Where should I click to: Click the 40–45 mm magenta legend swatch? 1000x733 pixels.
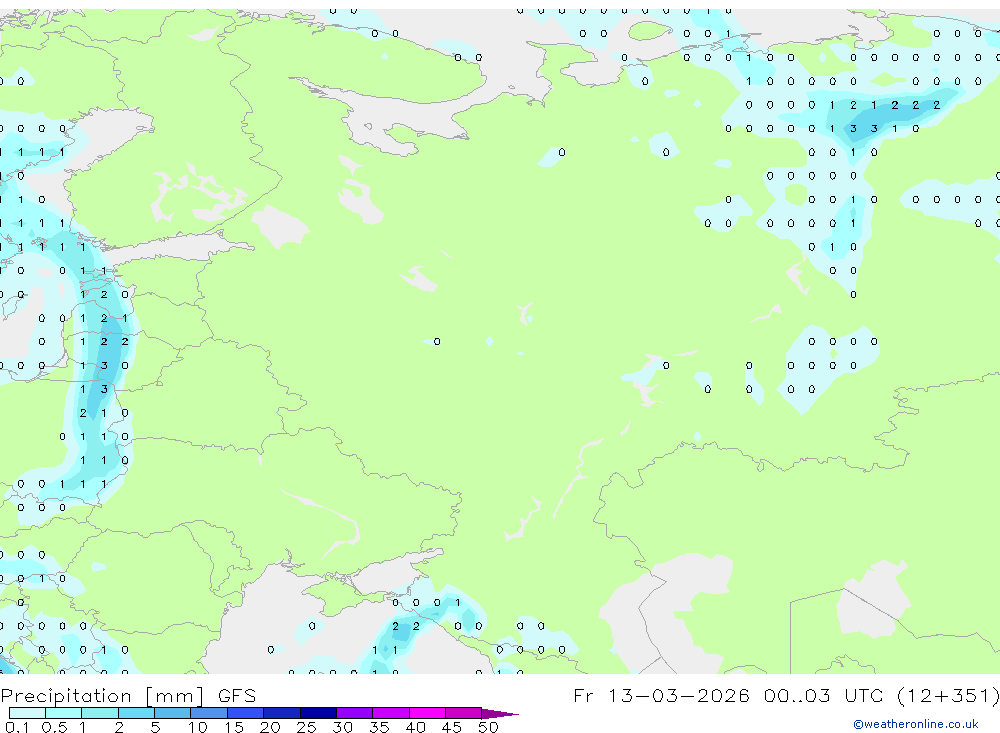[x=427, y=713]
